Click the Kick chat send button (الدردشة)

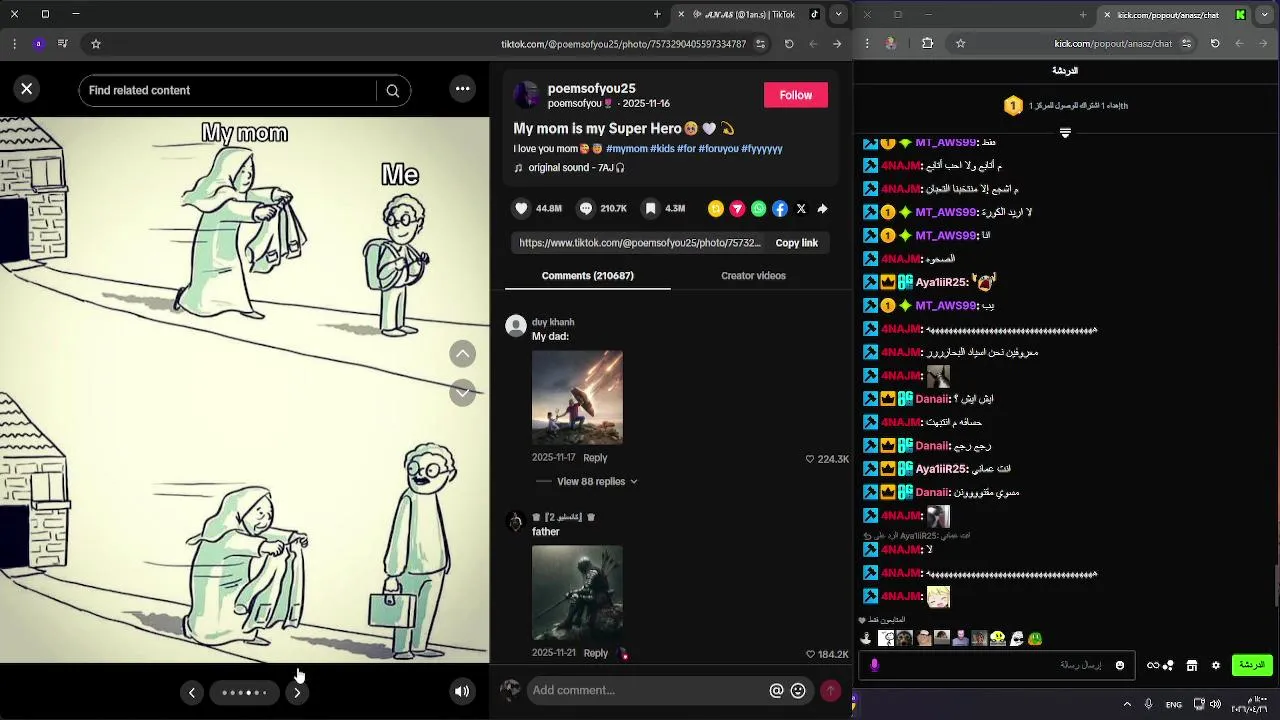(1252, 665)
